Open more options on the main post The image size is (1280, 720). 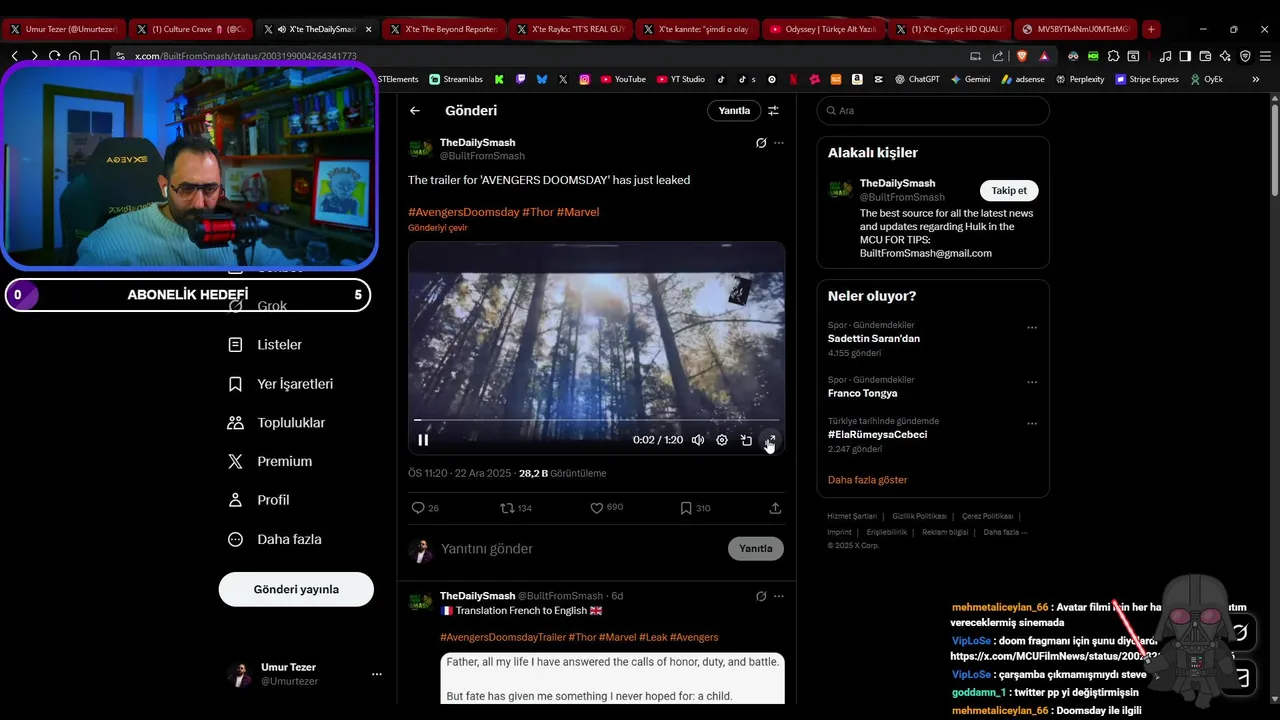point(779,143)
